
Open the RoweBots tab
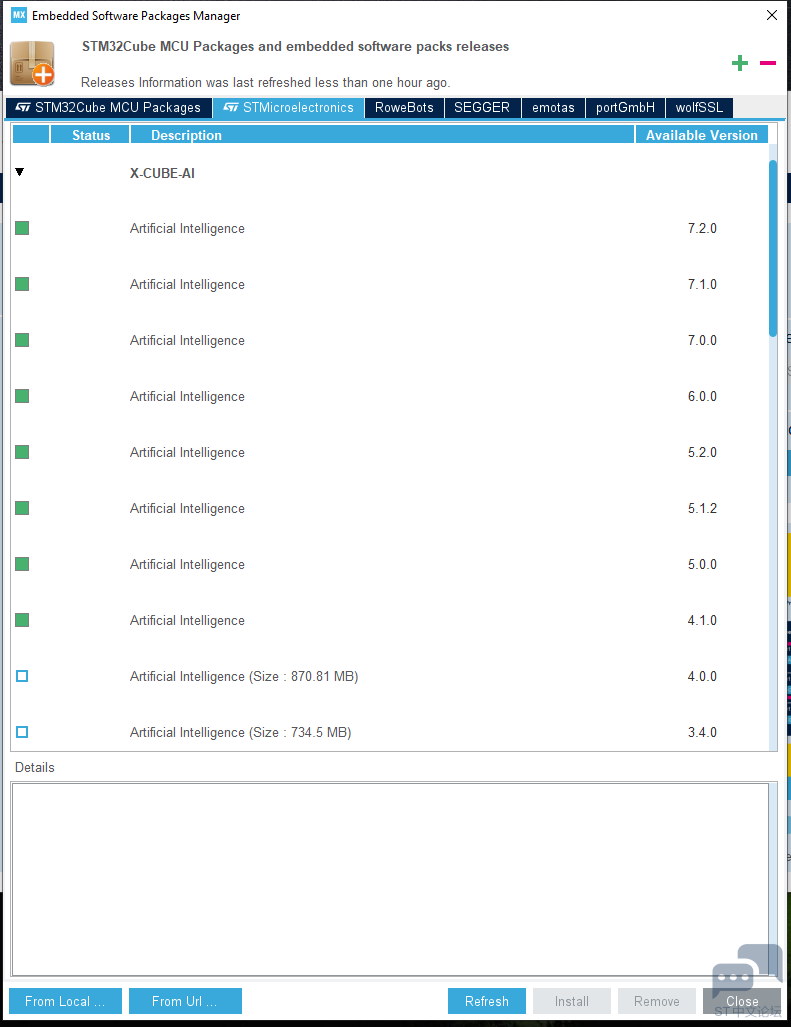pos(404,107)
